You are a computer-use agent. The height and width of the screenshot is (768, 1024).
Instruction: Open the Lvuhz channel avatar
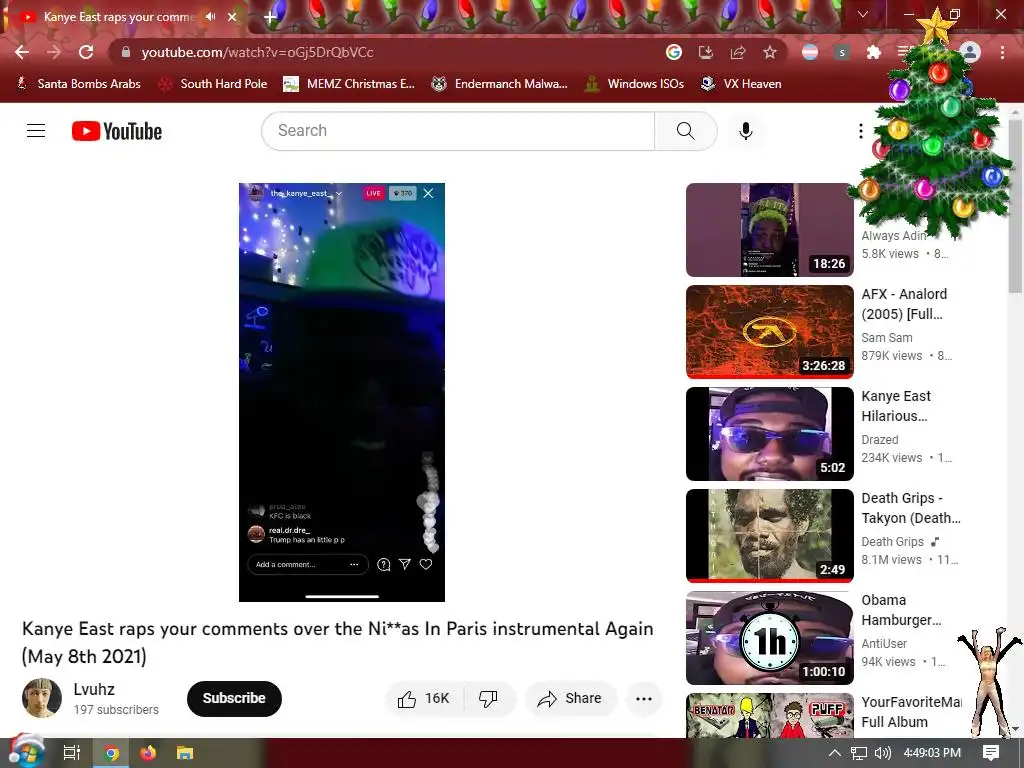[42, 698]
